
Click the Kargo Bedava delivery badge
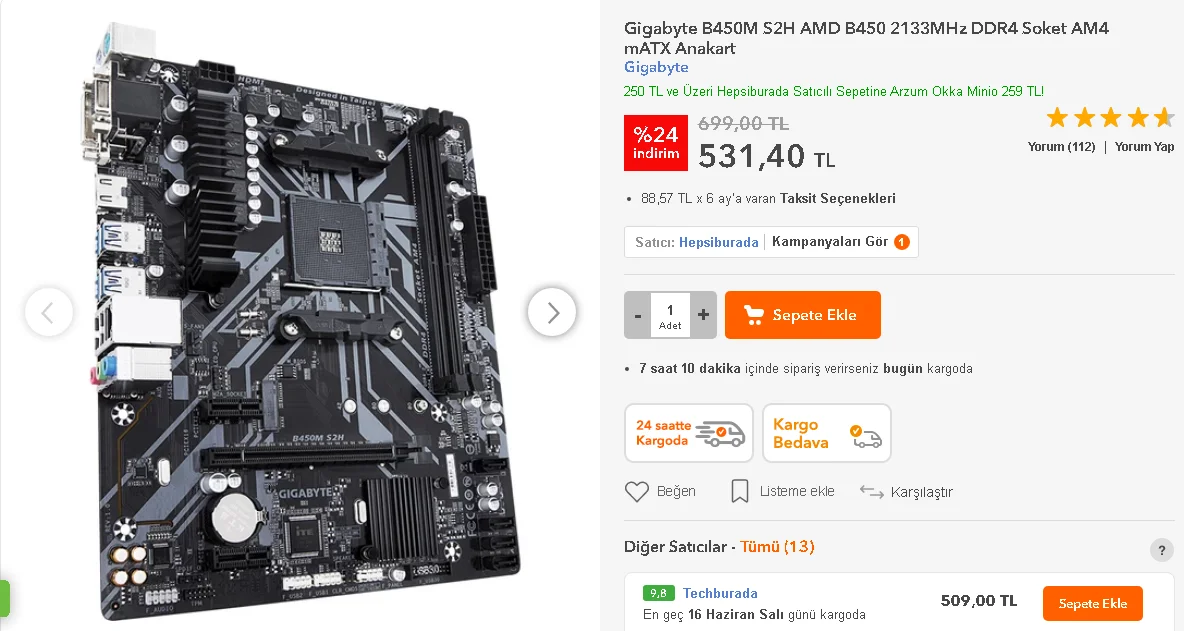click(827, 433)
